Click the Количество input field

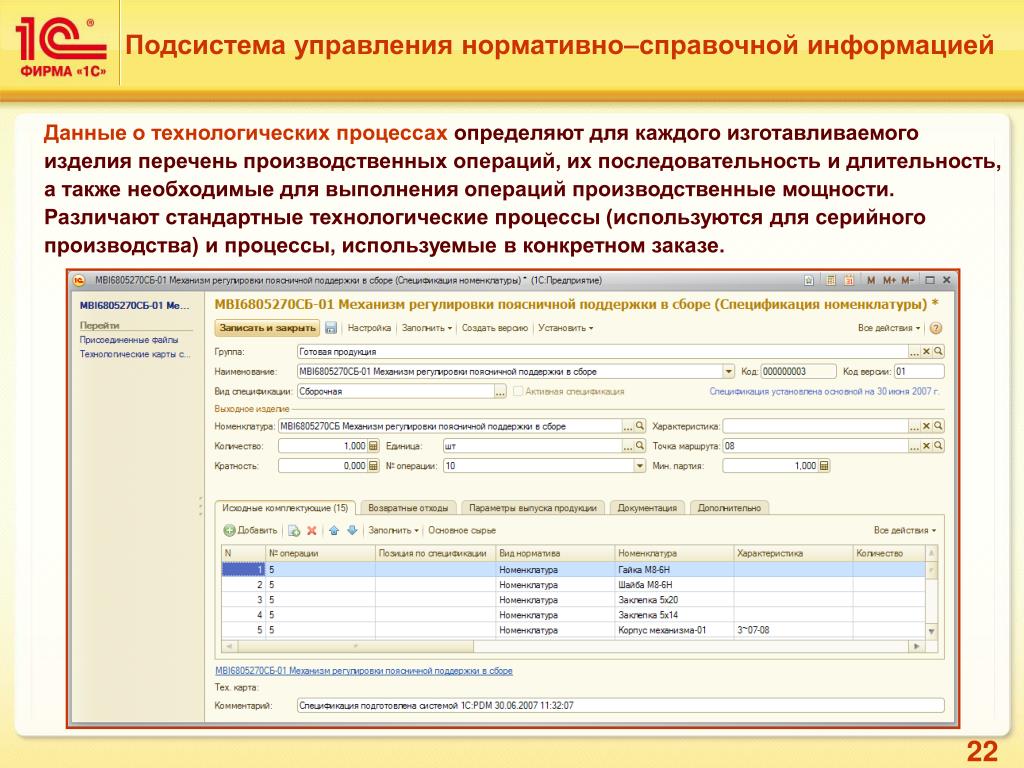323,446
